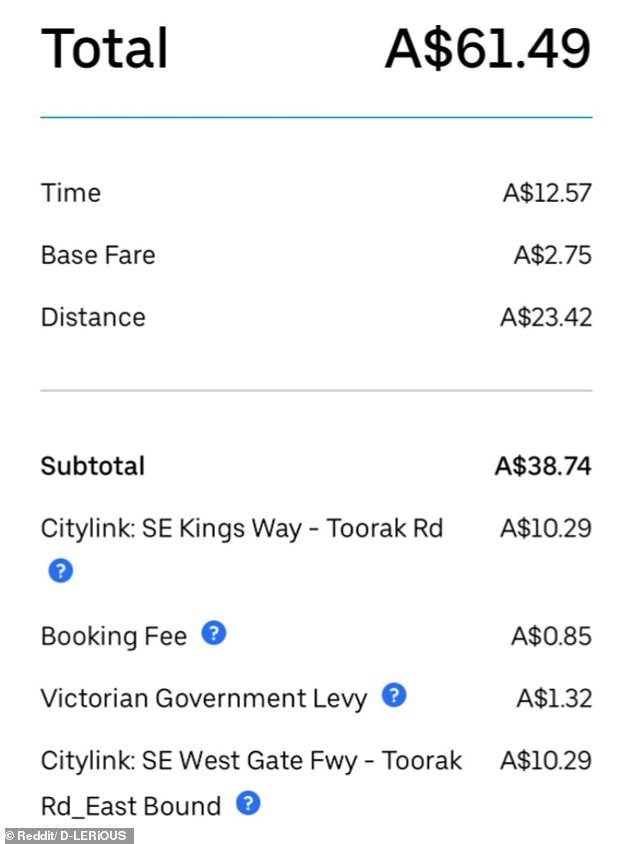Tap the A$12.57 time charge
Viewport: 634px width, 844px height.
[547, 193]
